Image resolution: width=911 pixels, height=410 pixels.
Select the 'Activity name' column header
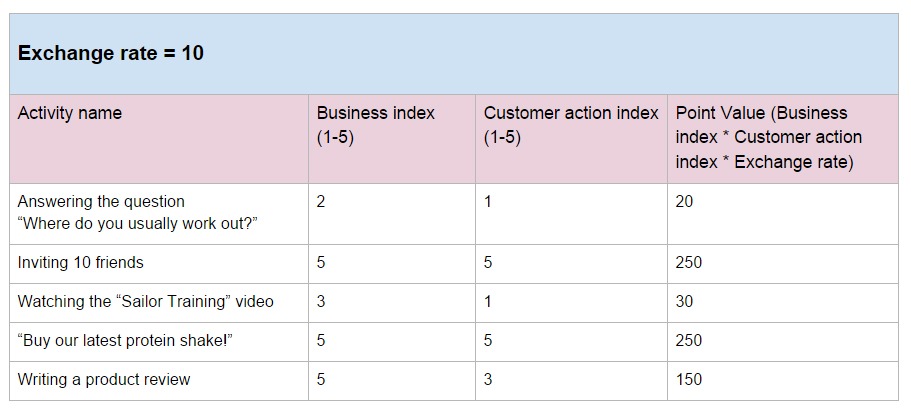(x=159, y=139)
